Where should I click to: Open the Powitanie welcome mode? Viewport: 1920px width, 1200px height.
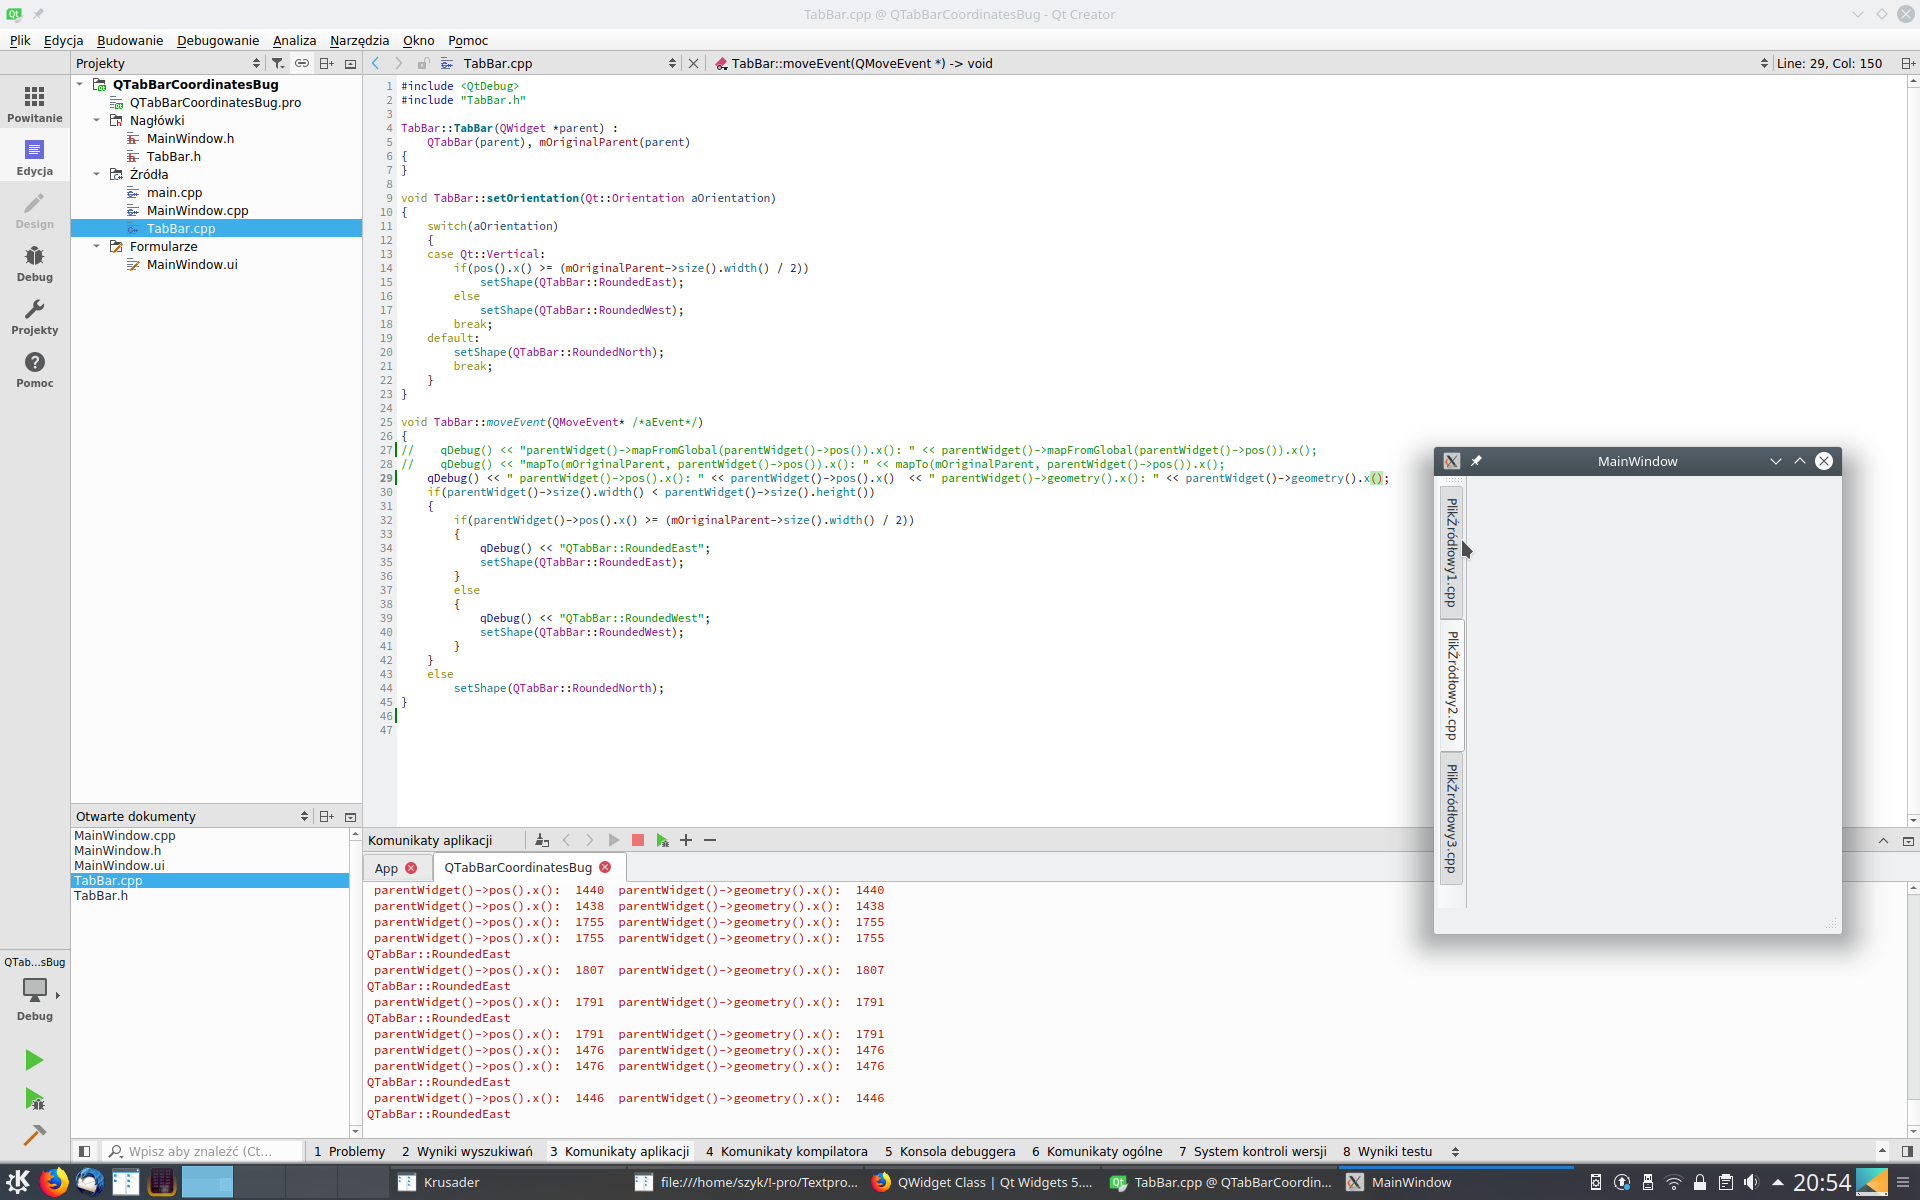tap(34, 104)
